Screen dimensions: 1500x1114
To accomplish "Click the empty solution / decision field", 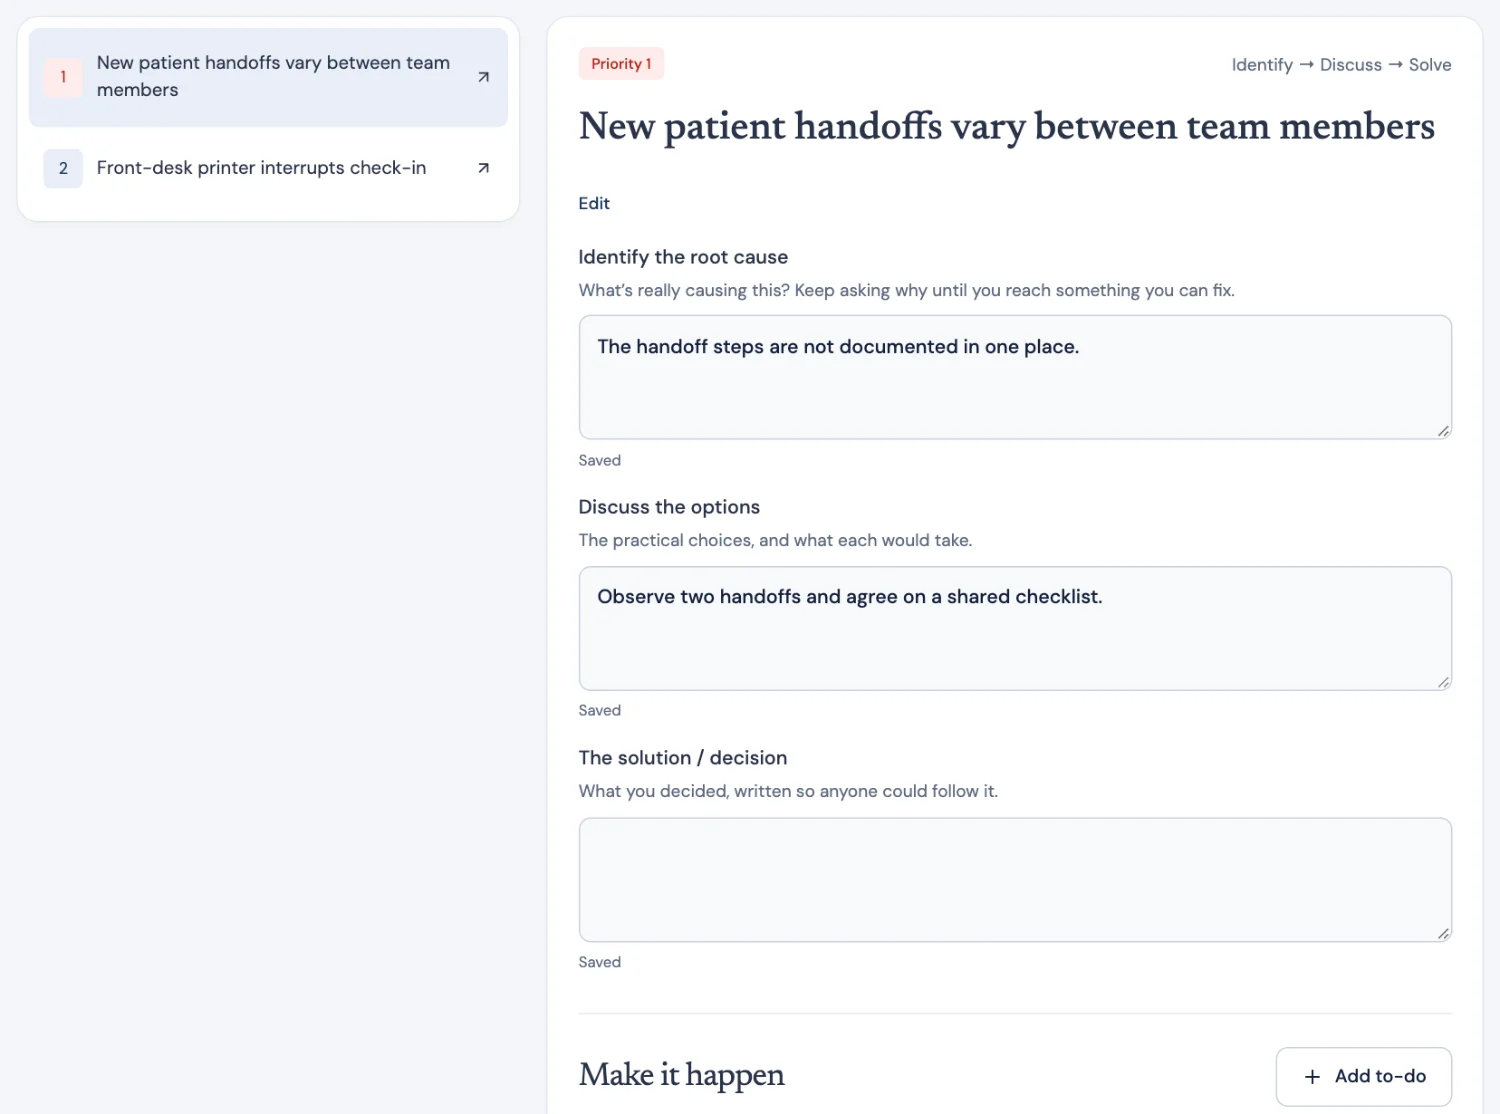I will click(1015, 880).
